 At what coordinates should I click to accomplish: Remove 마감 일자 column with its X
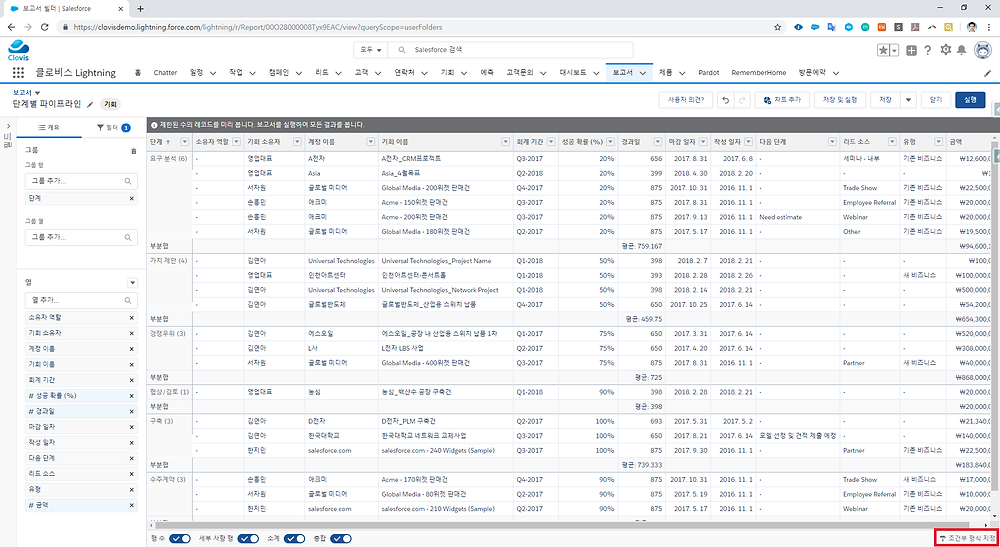(131, 427)
